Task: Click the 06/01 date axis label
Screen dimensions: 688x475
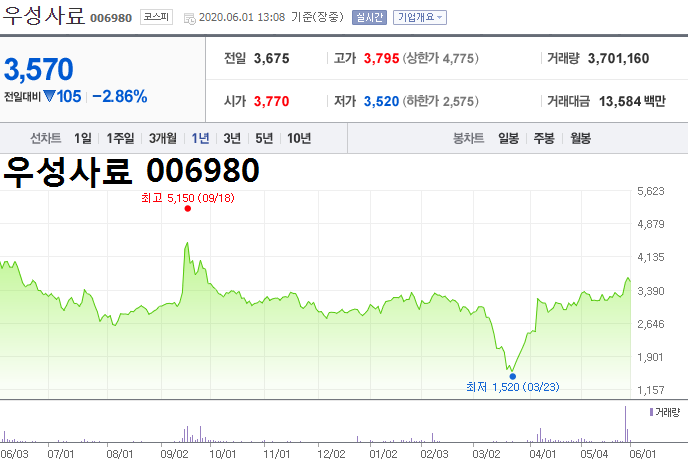Action: point(642,454)
